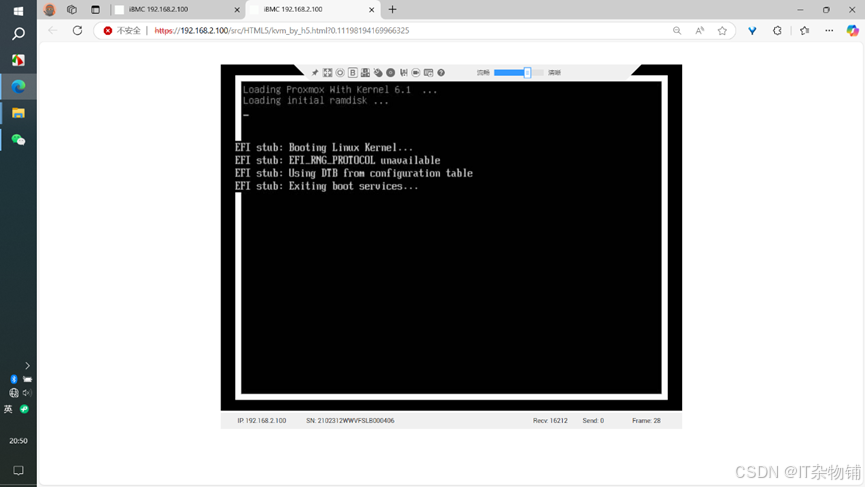The image size is (865, 487).
Task: Open the power control circle icon
Action: (x=340, y=73)
